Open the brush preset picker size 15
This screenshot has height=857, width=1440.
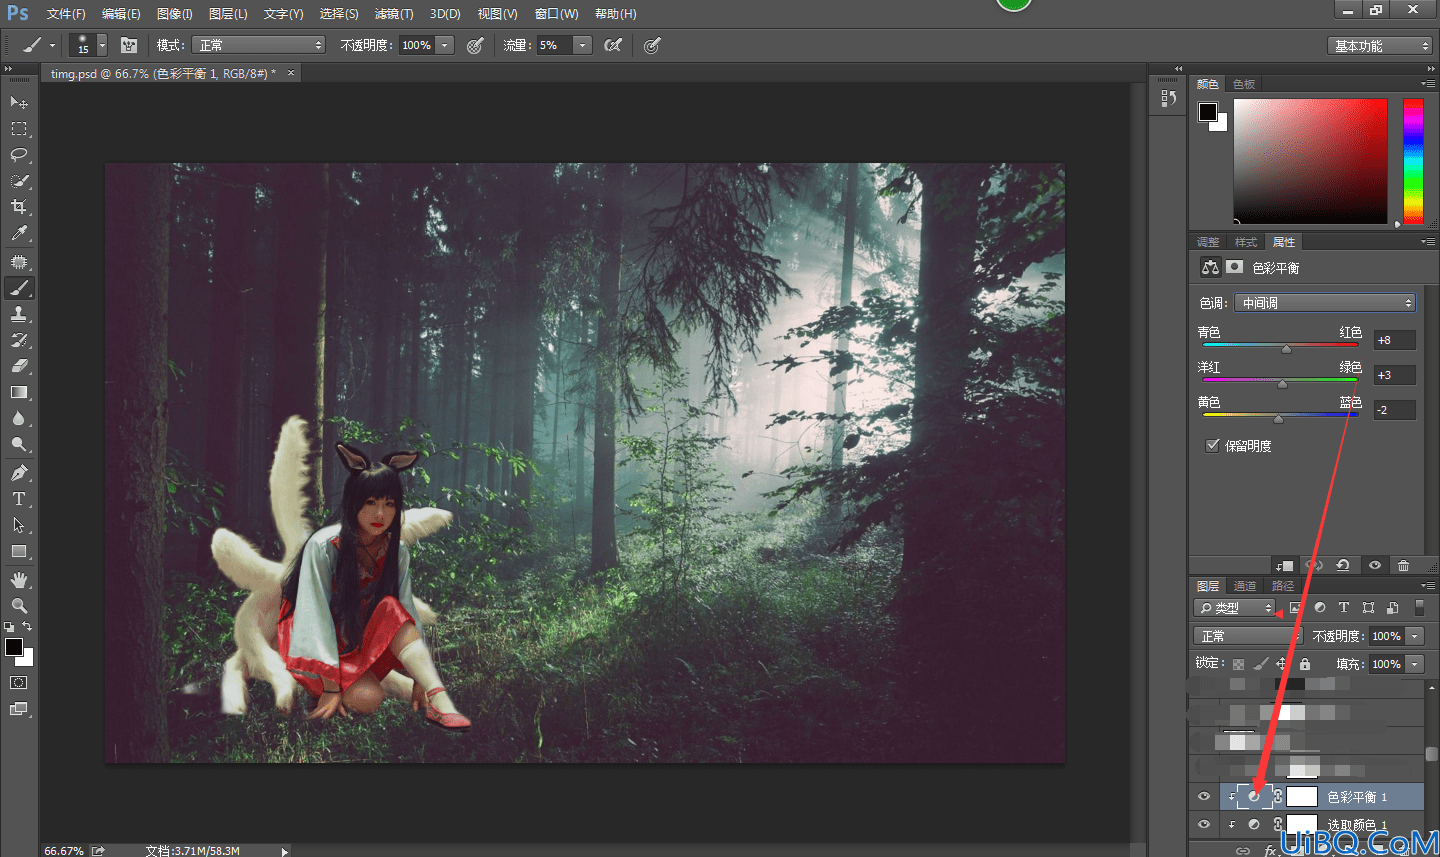pos(89,45)
